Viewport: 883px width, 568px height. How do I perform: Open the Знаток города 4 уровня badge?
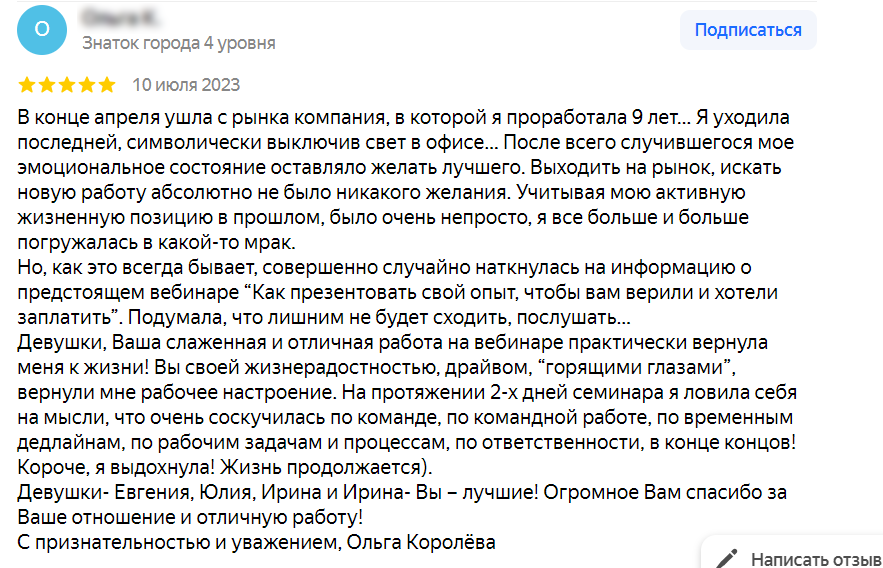[x=179, y=43]
